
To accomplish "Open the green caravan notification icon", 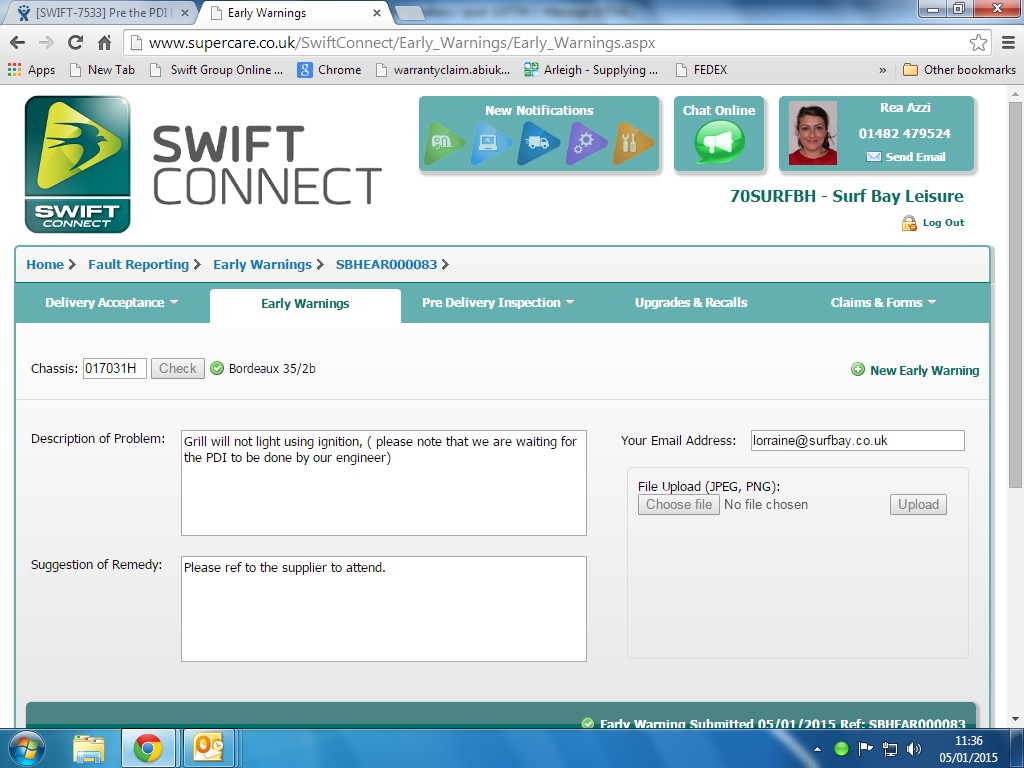I will (443, 142).
